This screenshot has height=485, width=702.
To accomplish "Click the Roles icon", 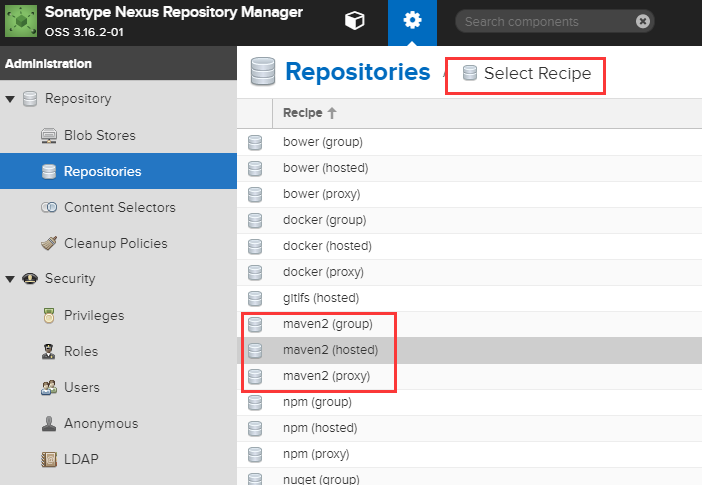I will click(x=48, y=352).
